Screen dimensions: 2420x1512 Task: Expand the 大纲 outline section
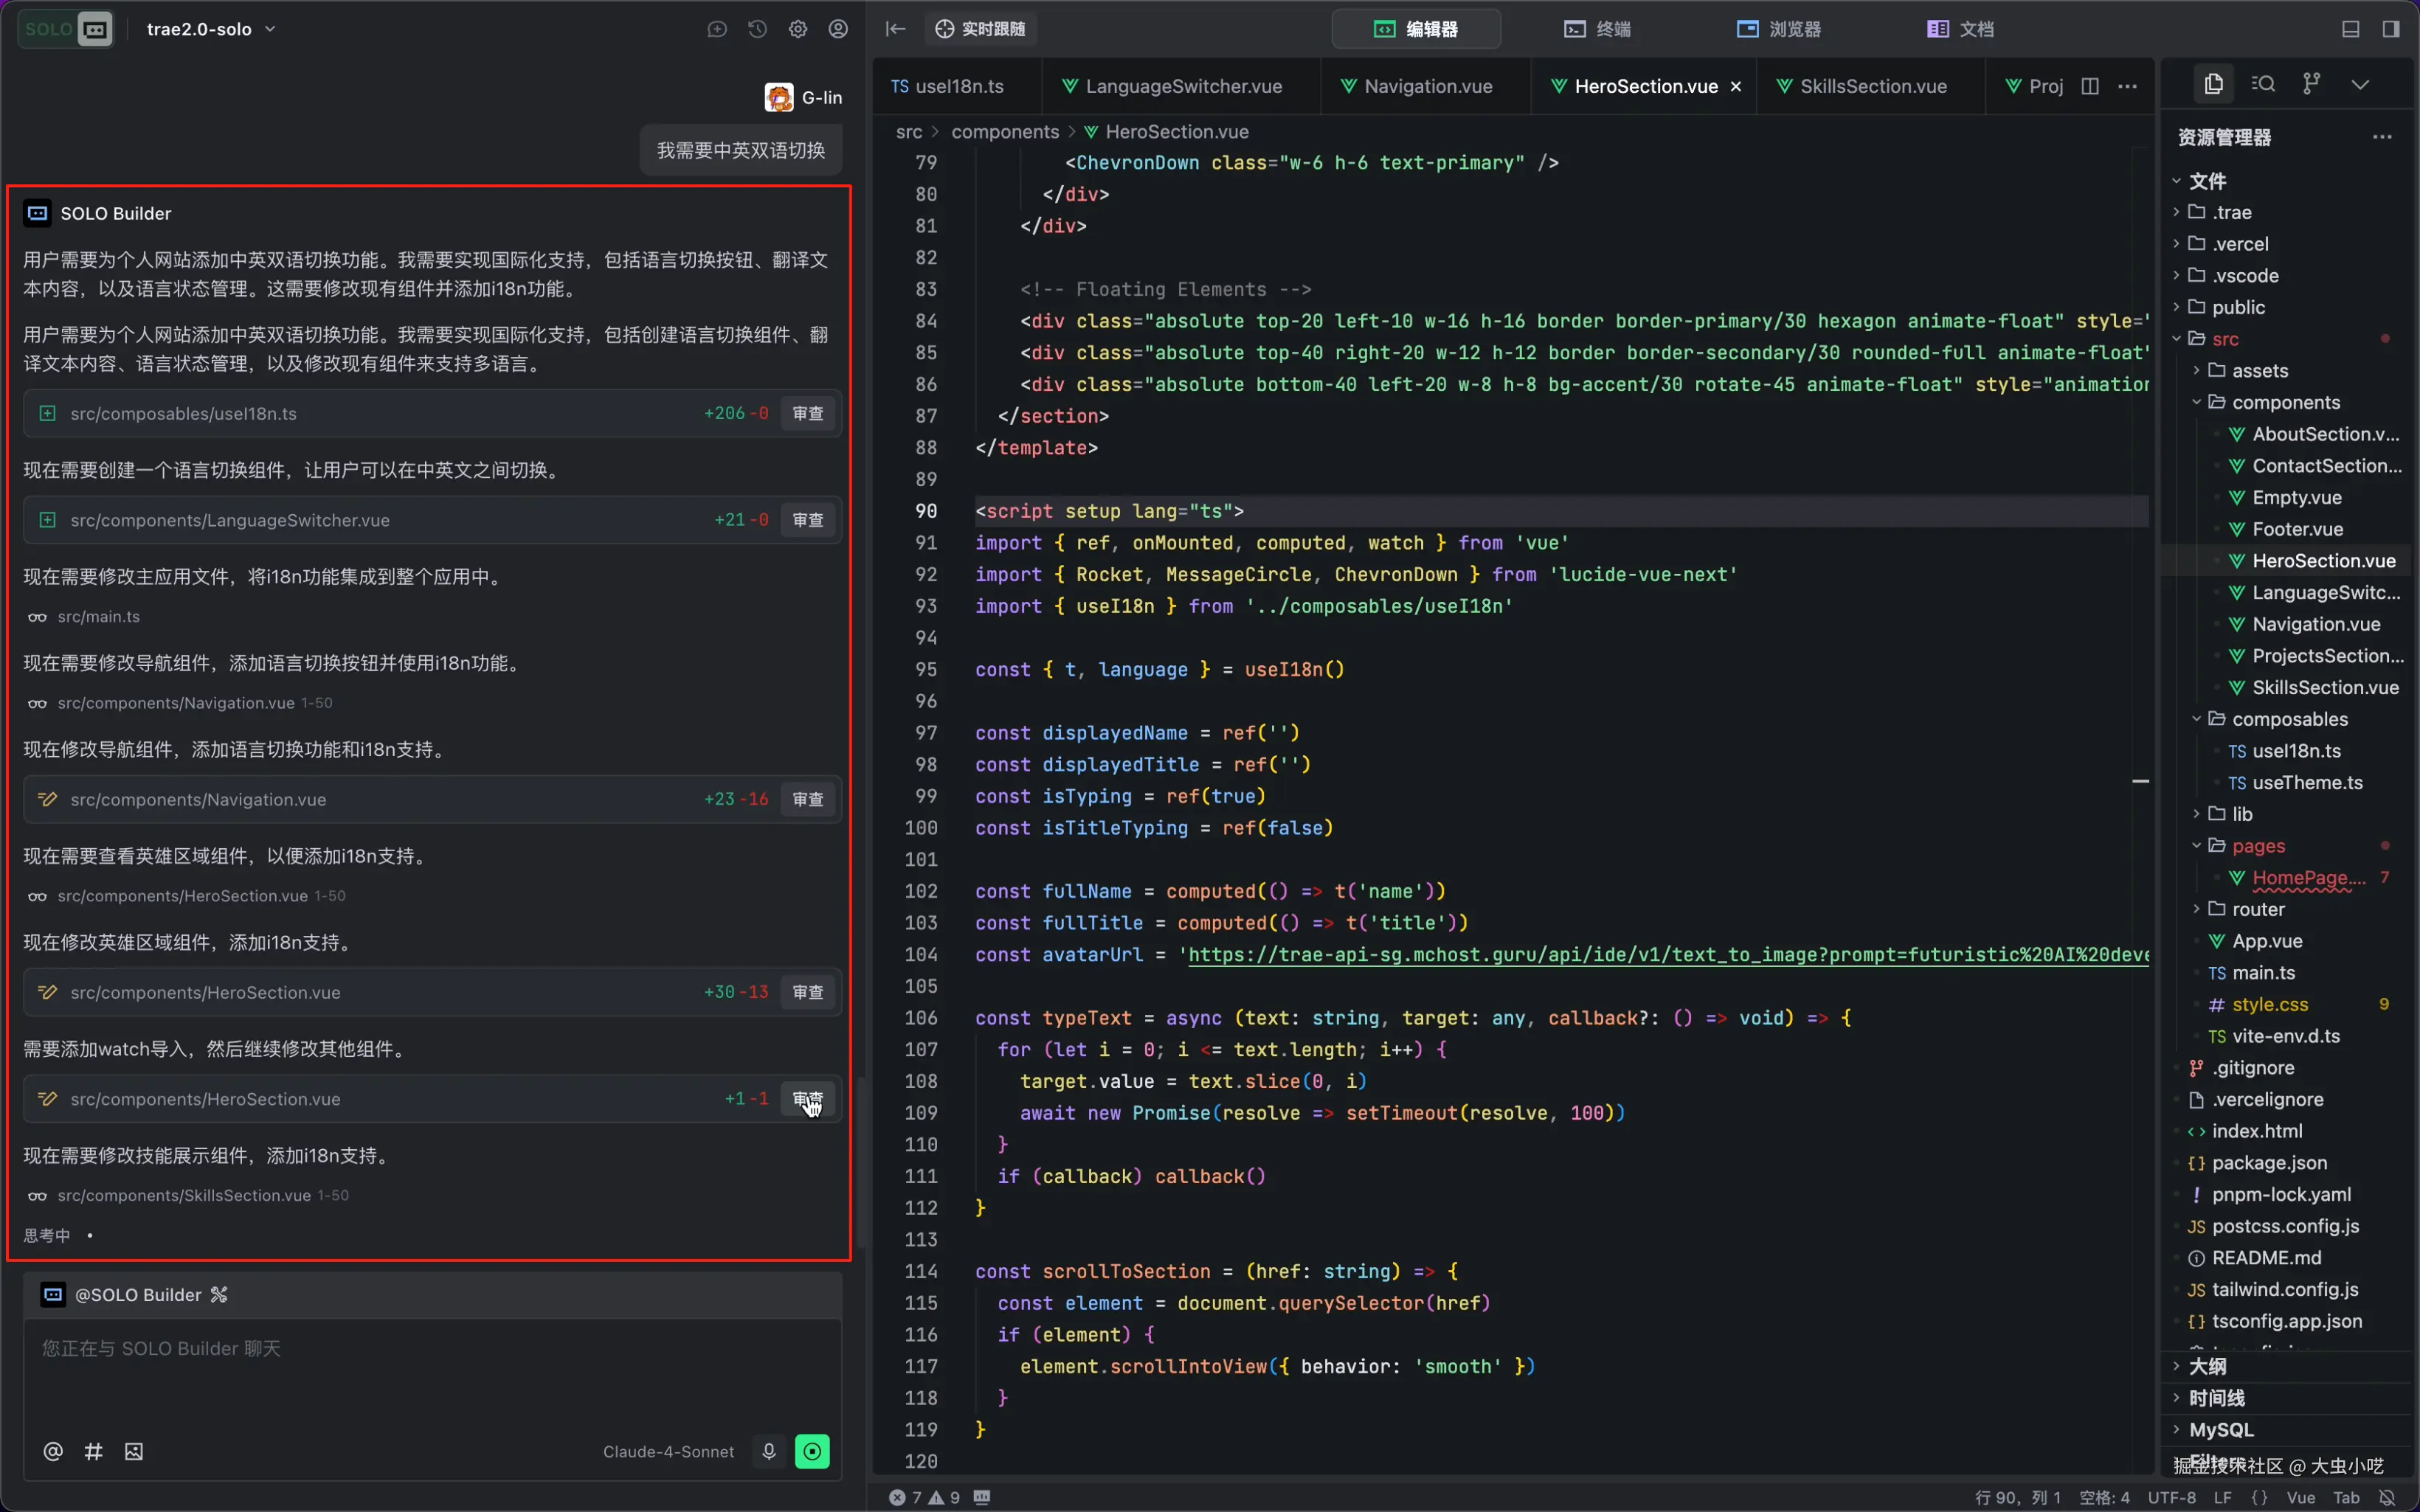(2207, 1366)
